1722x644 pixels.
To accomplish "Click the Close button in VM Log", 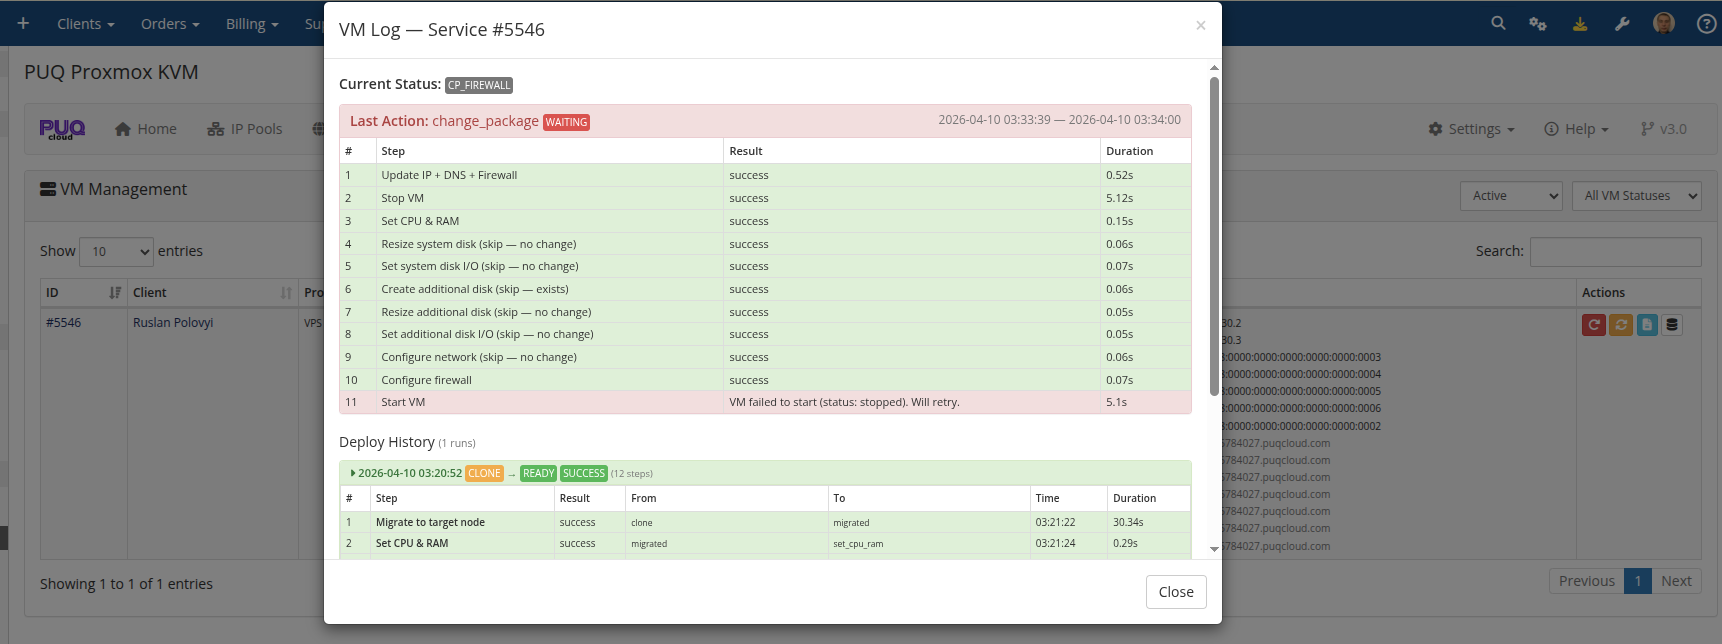I will [1176, 592].
